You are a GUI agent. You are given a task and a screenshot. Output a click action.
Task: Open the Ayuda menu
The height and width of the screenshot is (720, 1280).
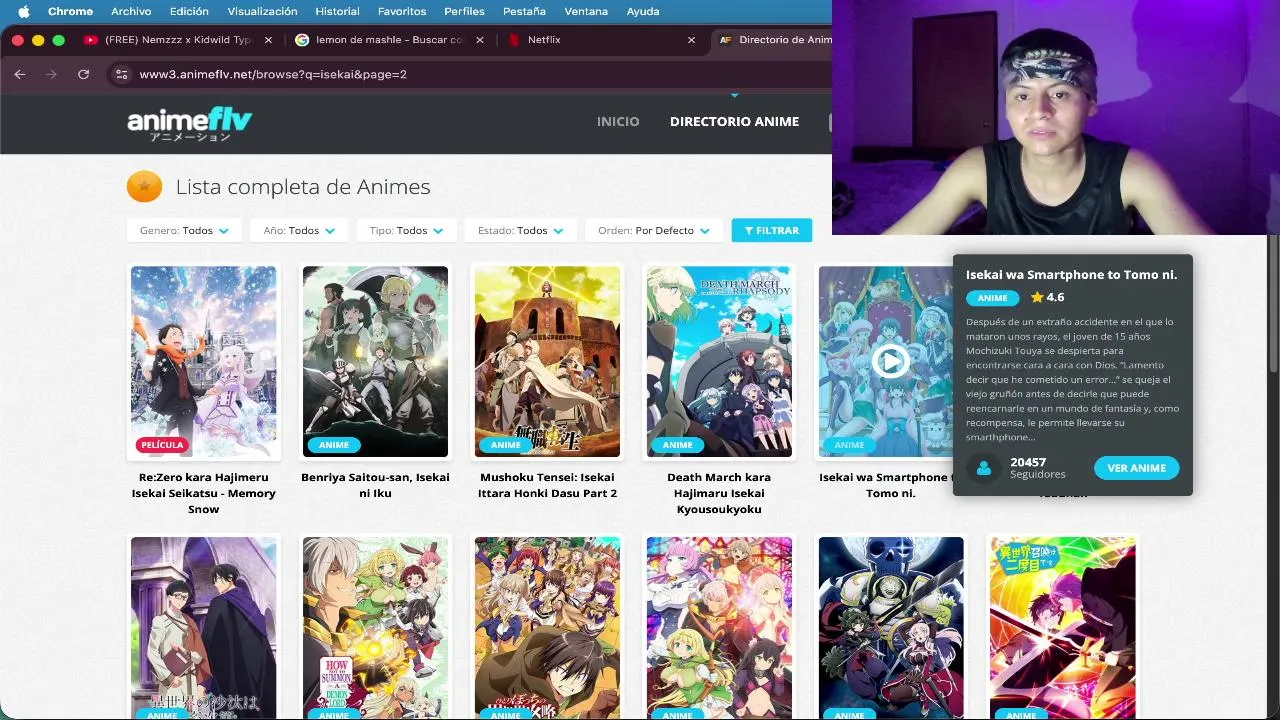[642, 11]
